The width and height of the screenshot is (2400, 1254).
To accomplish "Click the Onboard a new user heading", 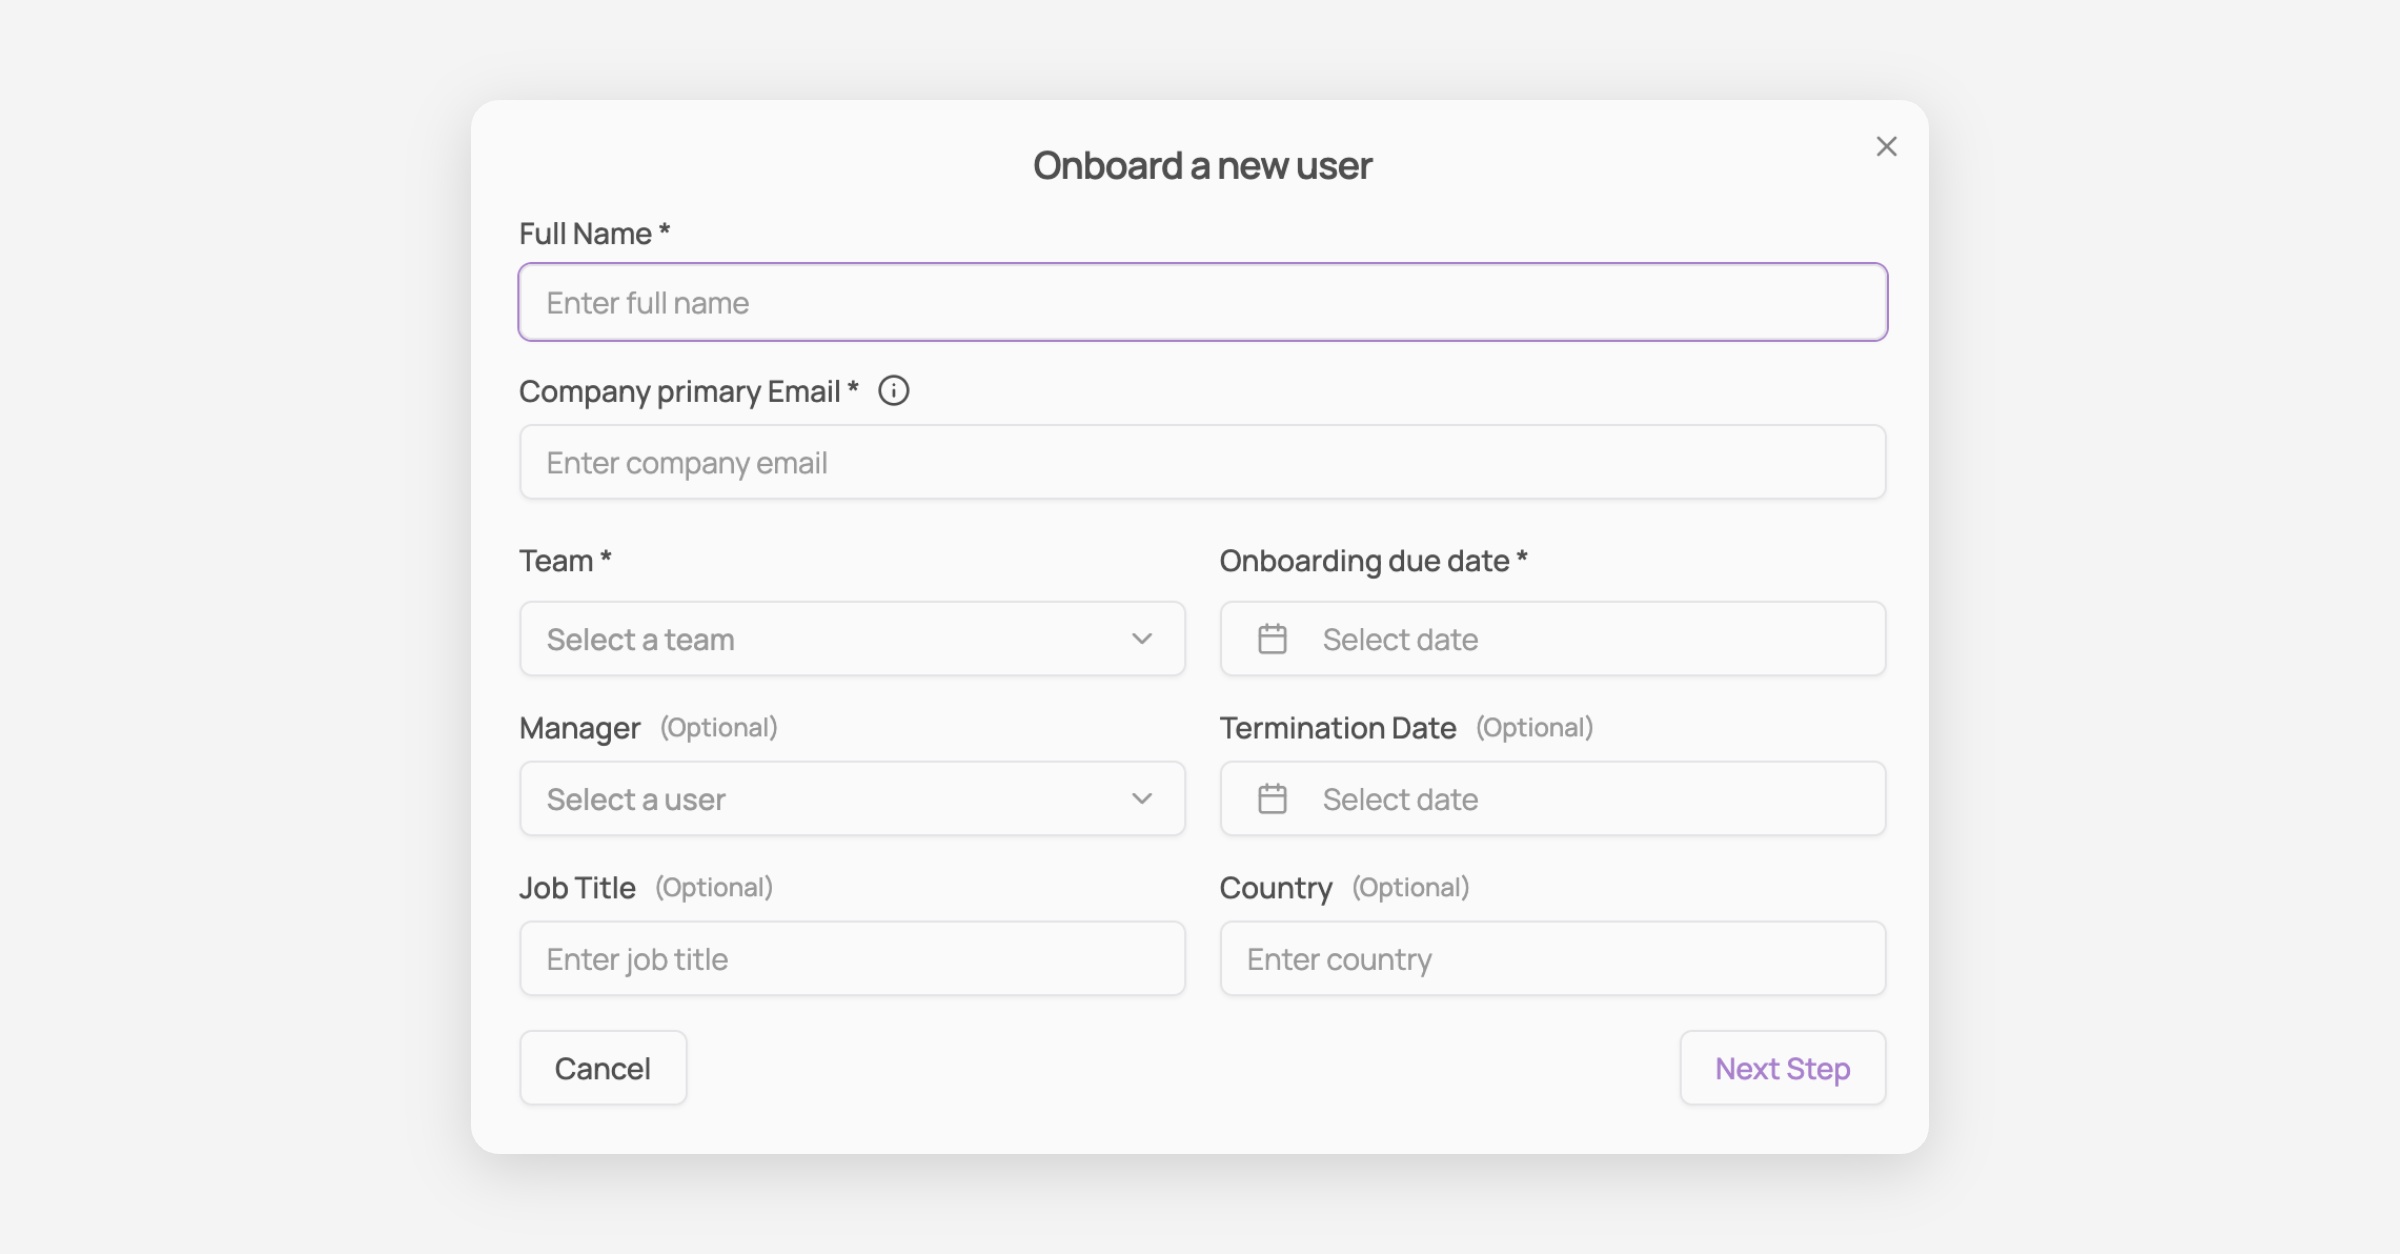I will 1202,166.
